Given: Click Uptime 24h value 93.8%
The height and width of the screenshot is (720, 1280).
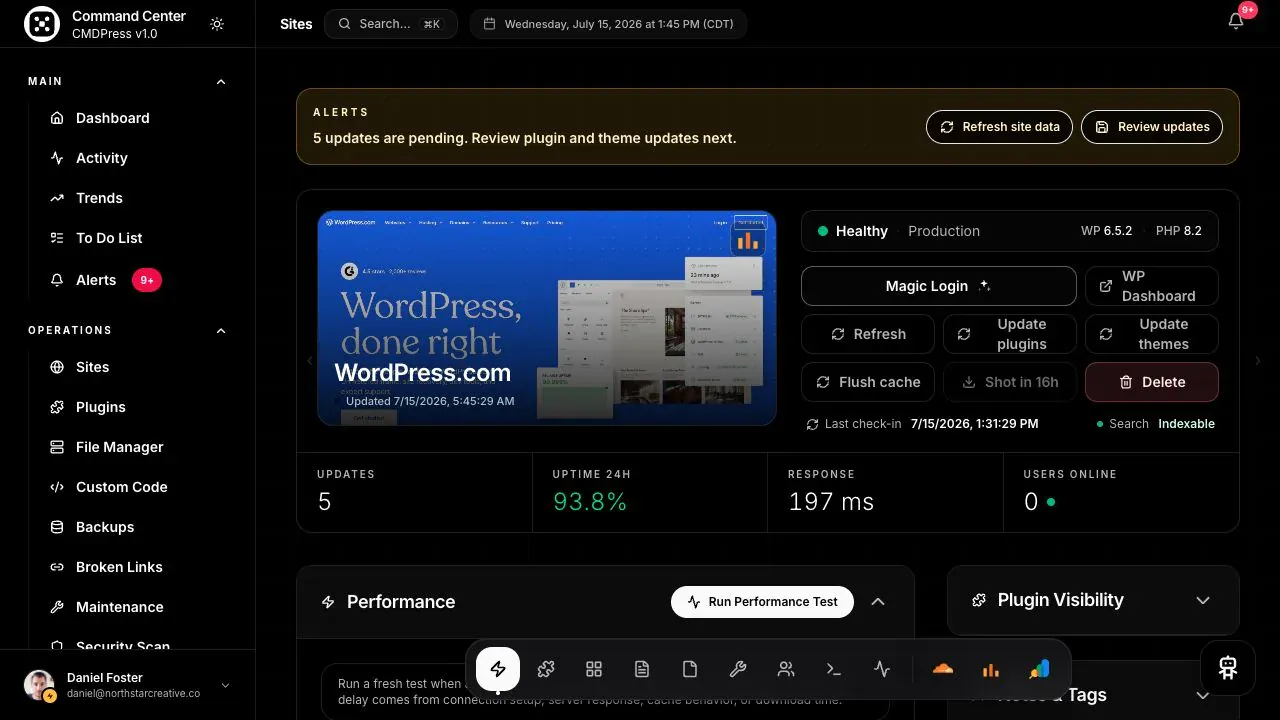Looking at the screenshot, I should (x=590, y=502).
